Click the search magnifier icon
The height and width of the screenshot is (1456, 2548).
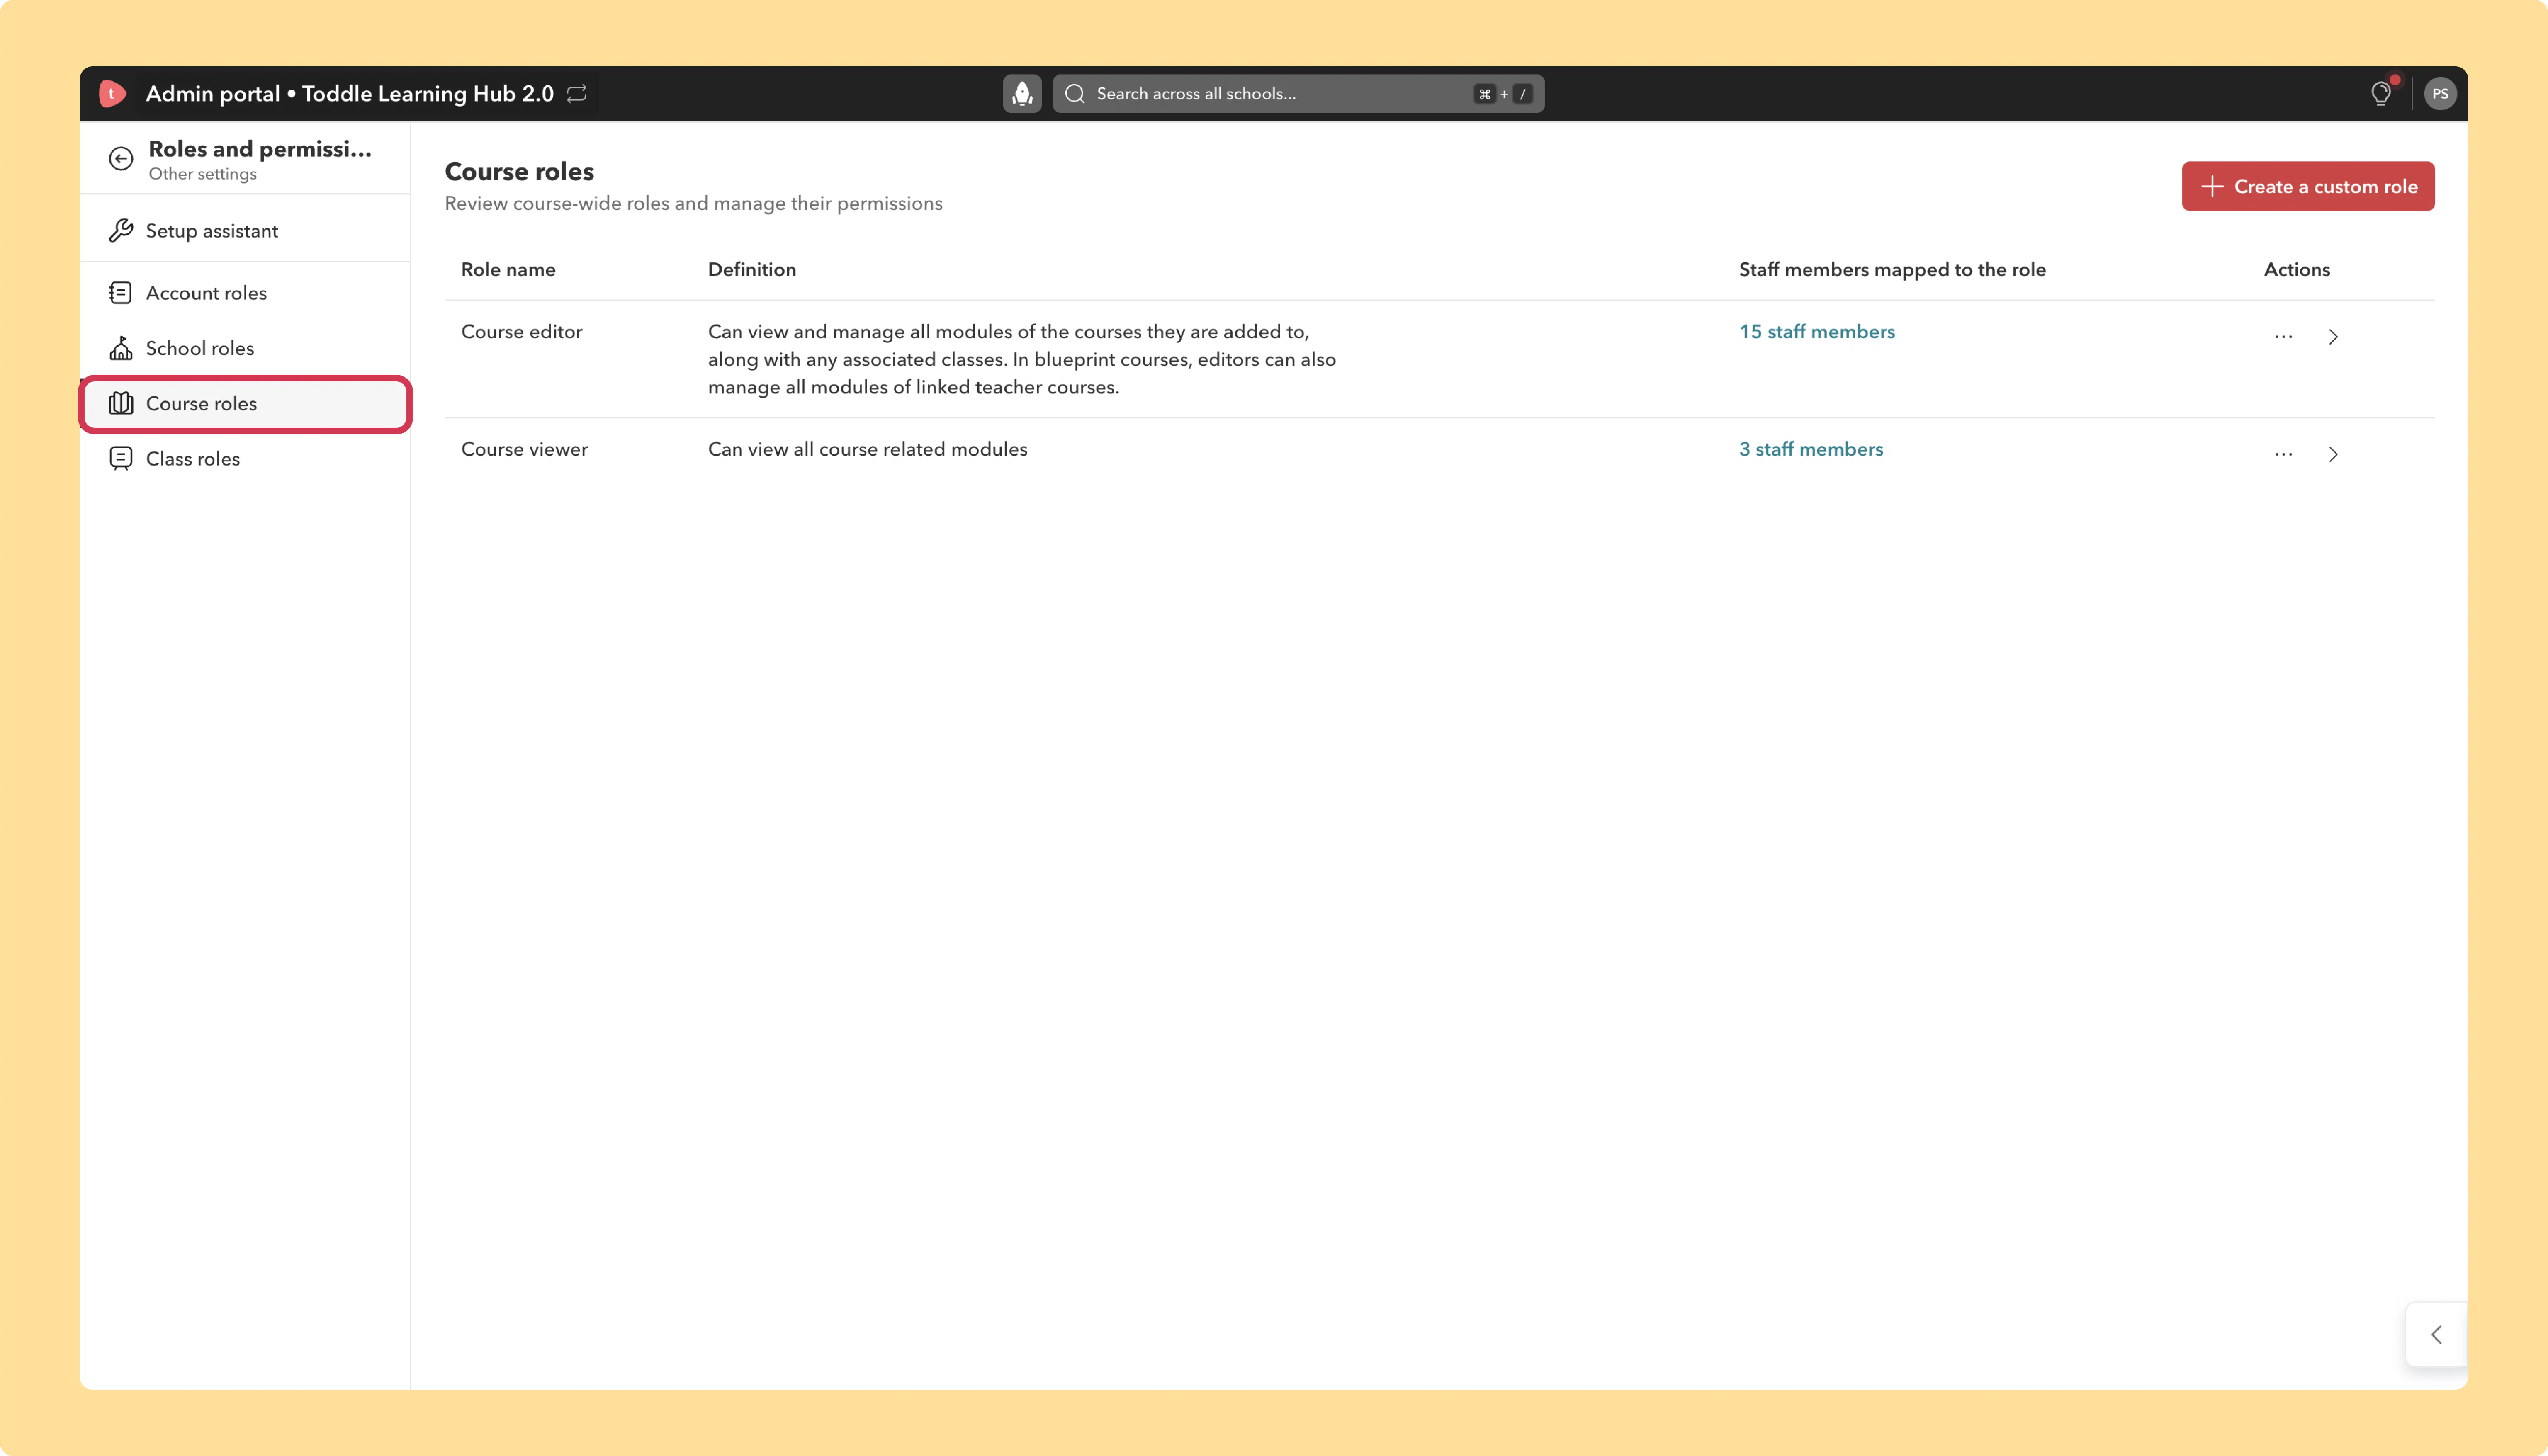coord(1075,94)
